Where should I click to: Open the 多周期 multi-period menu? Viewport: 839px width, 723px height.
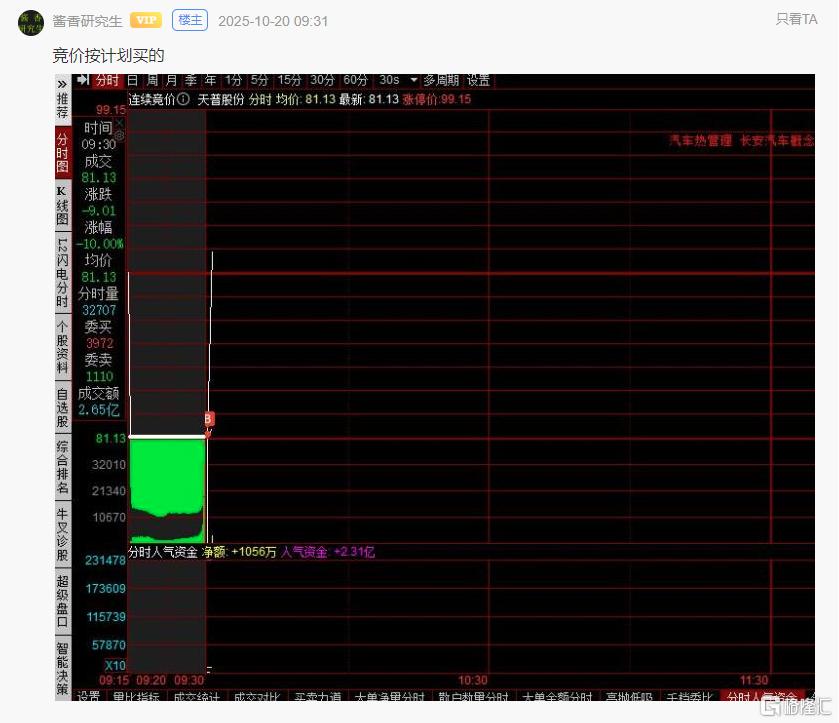coord(441,80)
